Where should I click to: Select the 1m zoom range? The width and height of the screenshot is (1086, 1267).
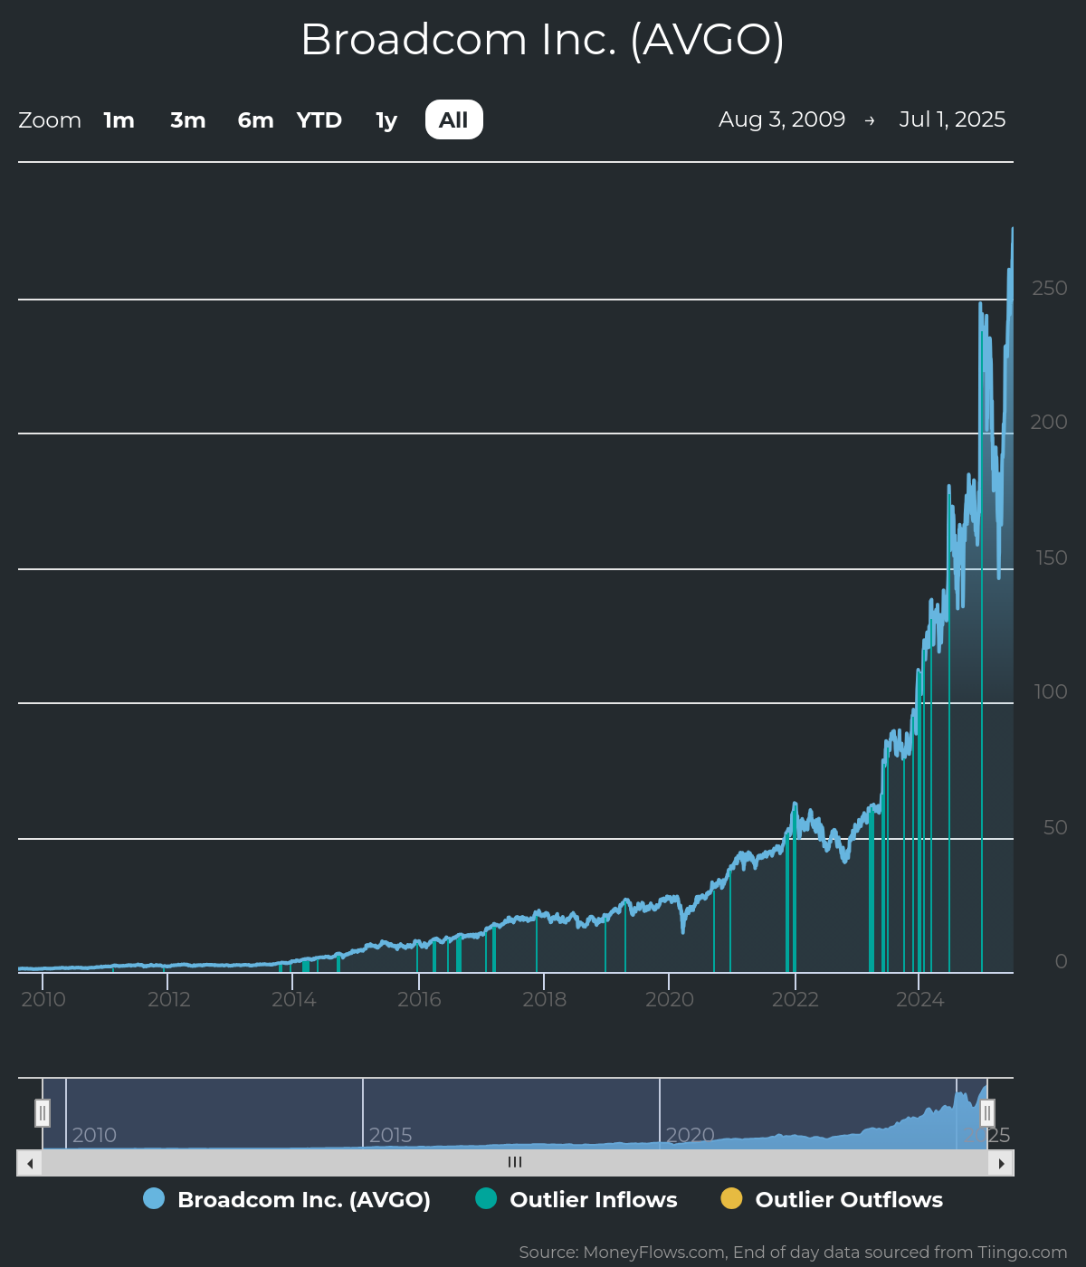tap(119, 120)
